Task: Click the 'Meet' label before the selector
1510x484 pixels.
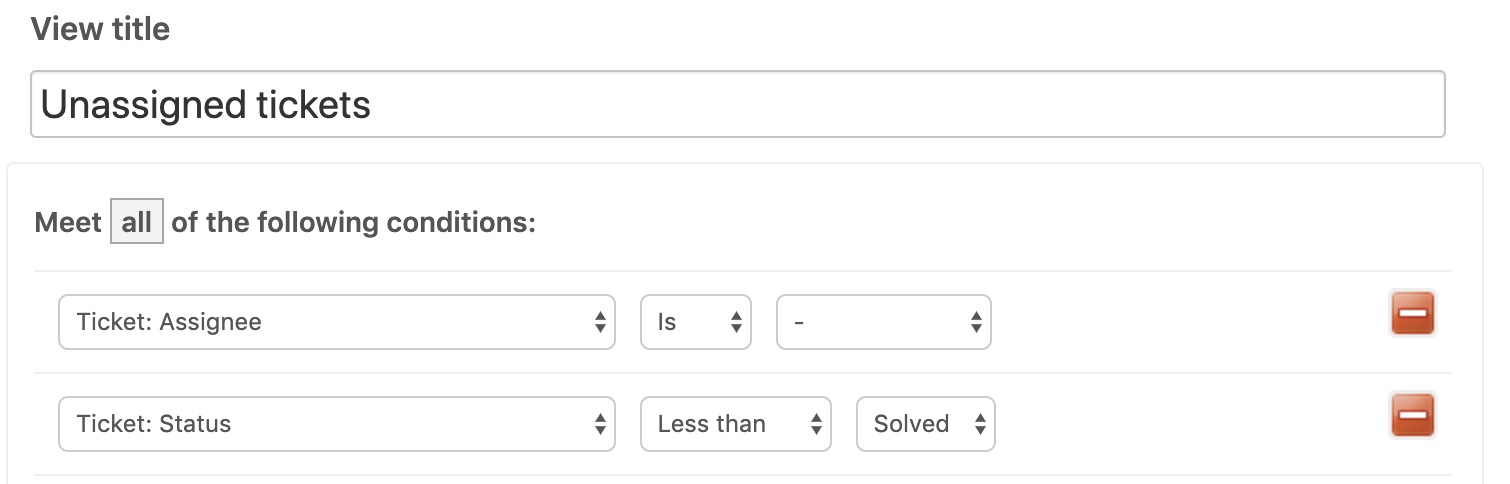Action: coord(68,222)
